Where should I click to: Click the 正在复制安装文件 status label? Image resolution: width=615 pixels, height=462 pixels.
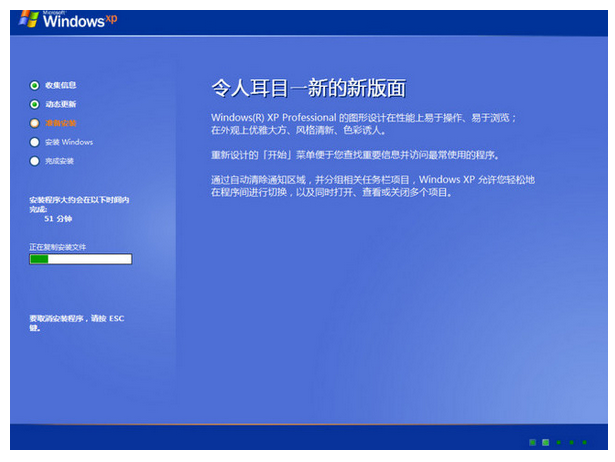point(57,247)
